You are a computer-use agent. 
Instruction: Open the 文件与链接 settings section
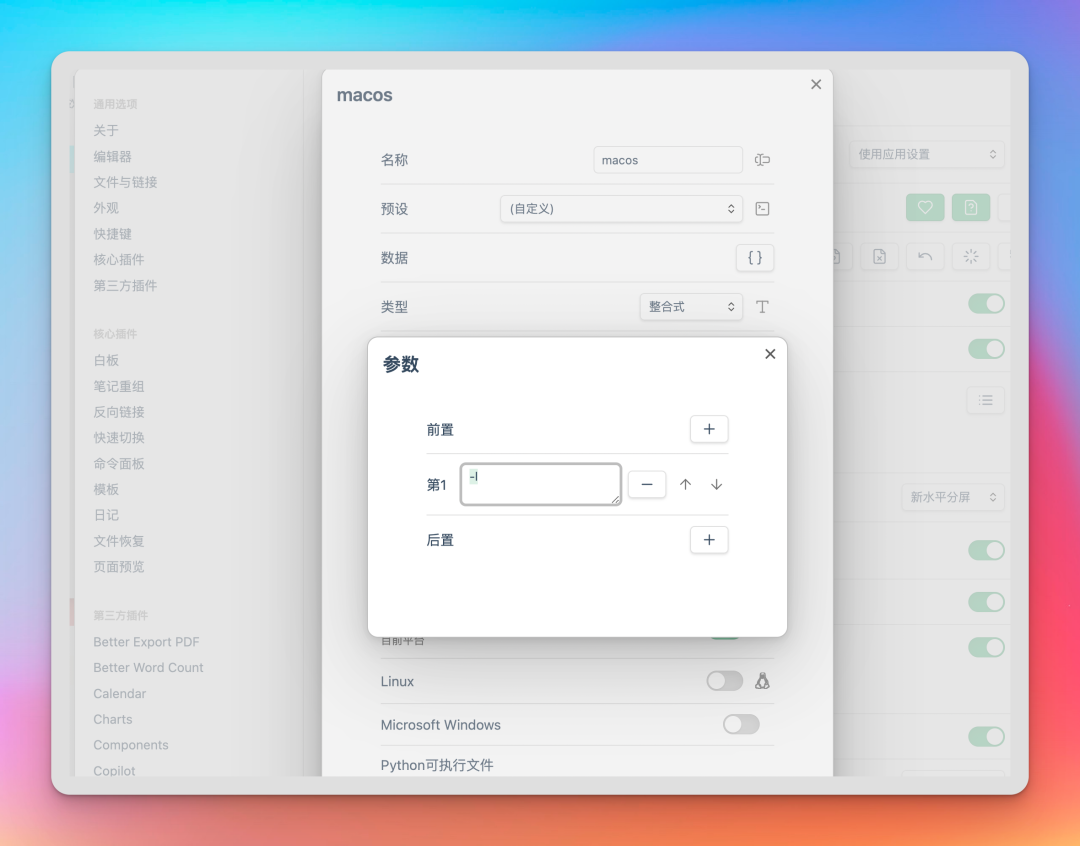(x=125, y=182)
